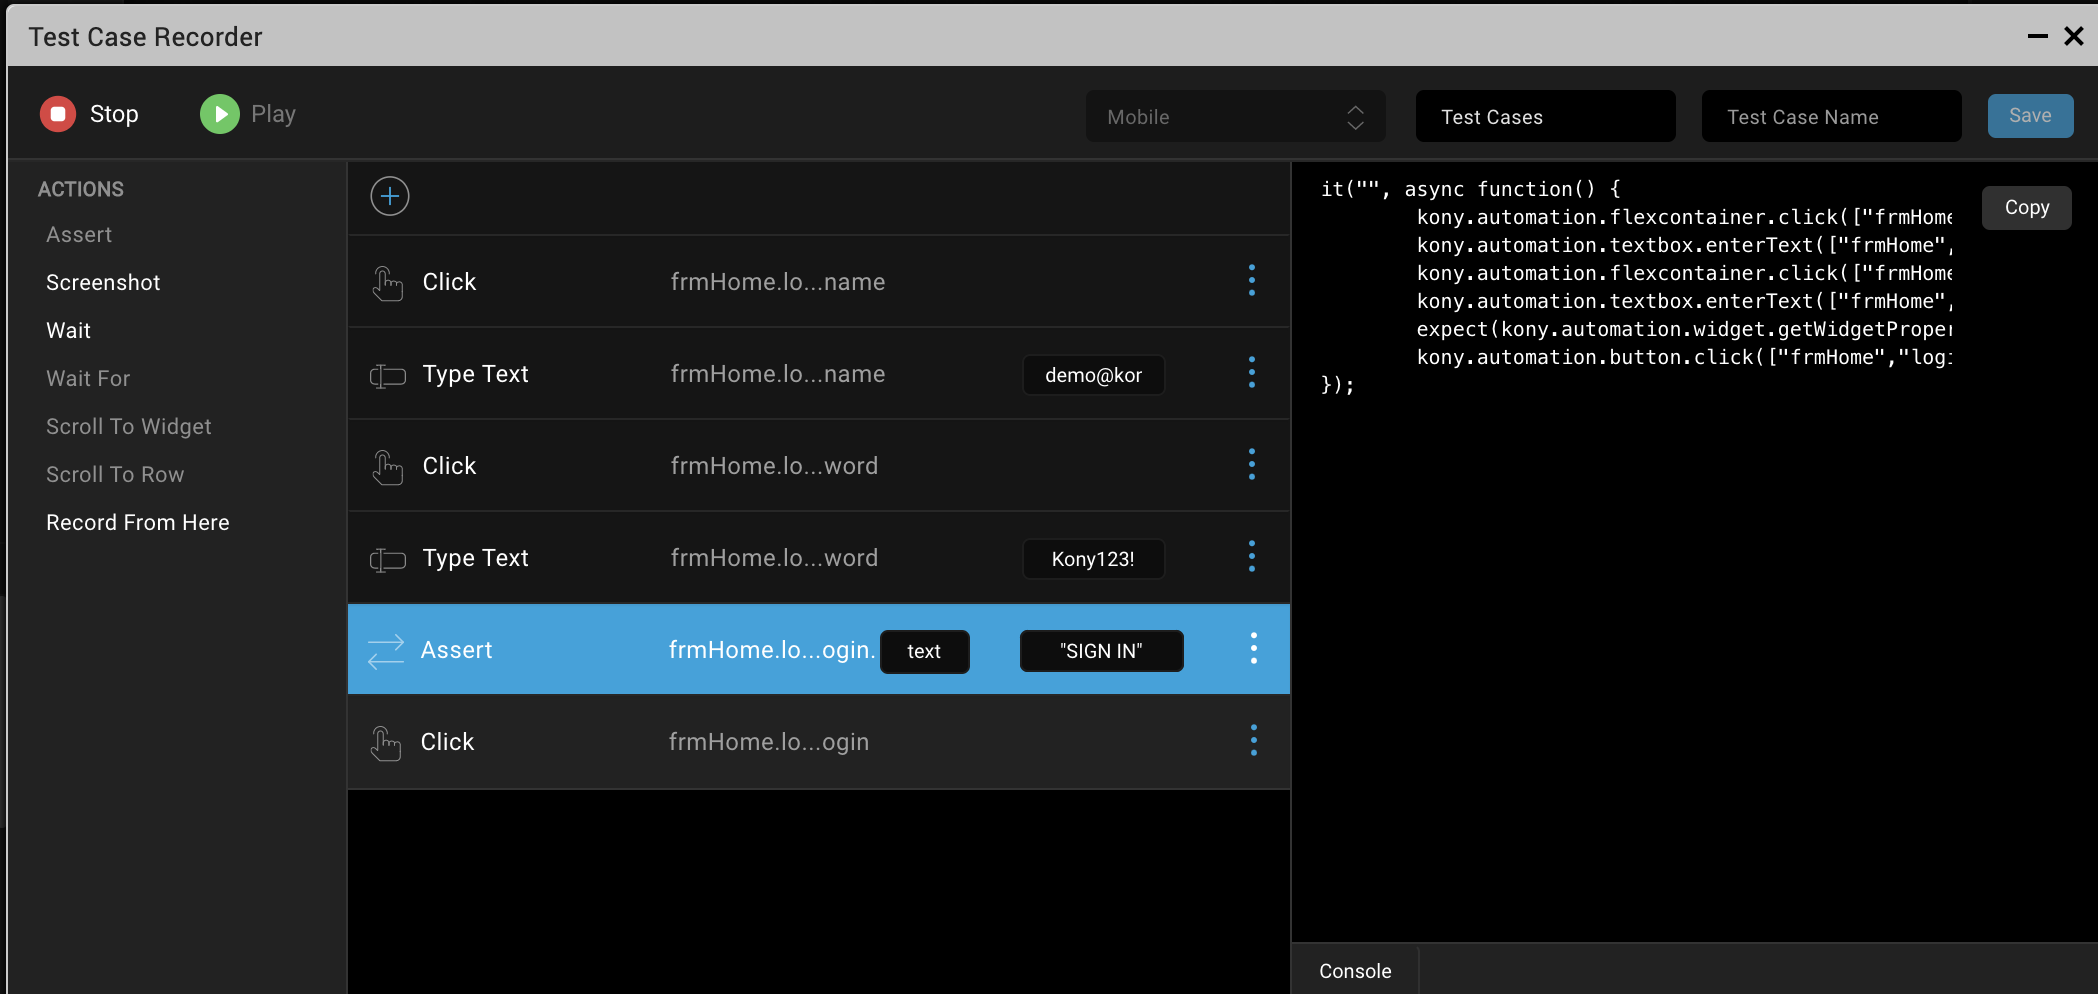Click the plus icon to add a new action
The width and height of the screenshot is (2098, 994).
click(389, 196)
